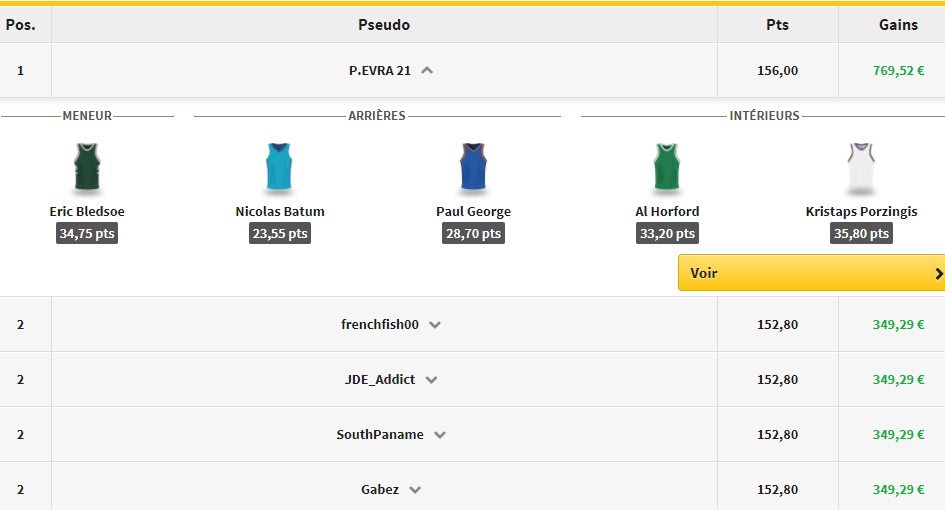Image resolution: width=945 pixels, height=510 pixels.
Task: Click Al Horford's green jersey icon
Action: tap(667, 167)
